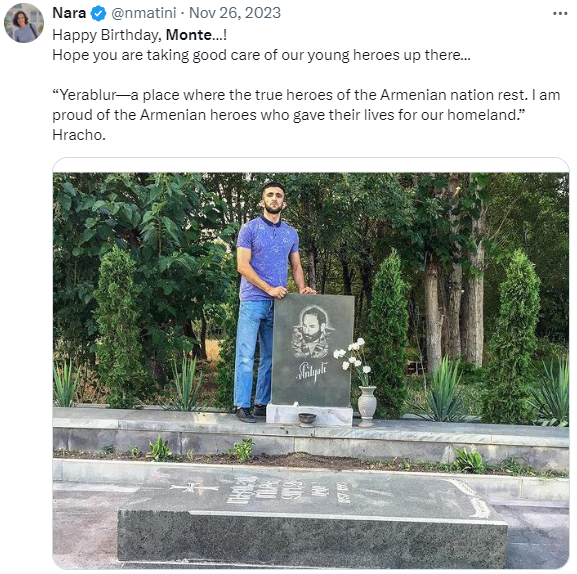Click the Hracho signature text
The image size is (577, 574).
(79, 135)
